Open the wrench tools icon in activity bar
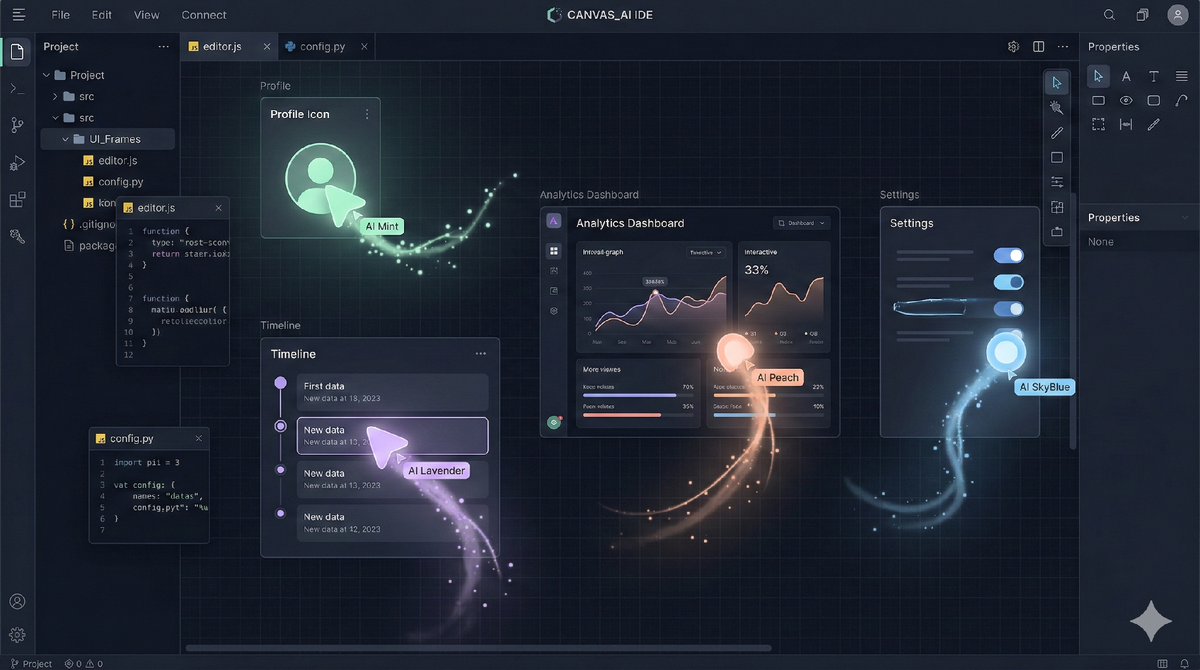The width and height of the screenshot is (1200, 670). (x=17, y=236)
